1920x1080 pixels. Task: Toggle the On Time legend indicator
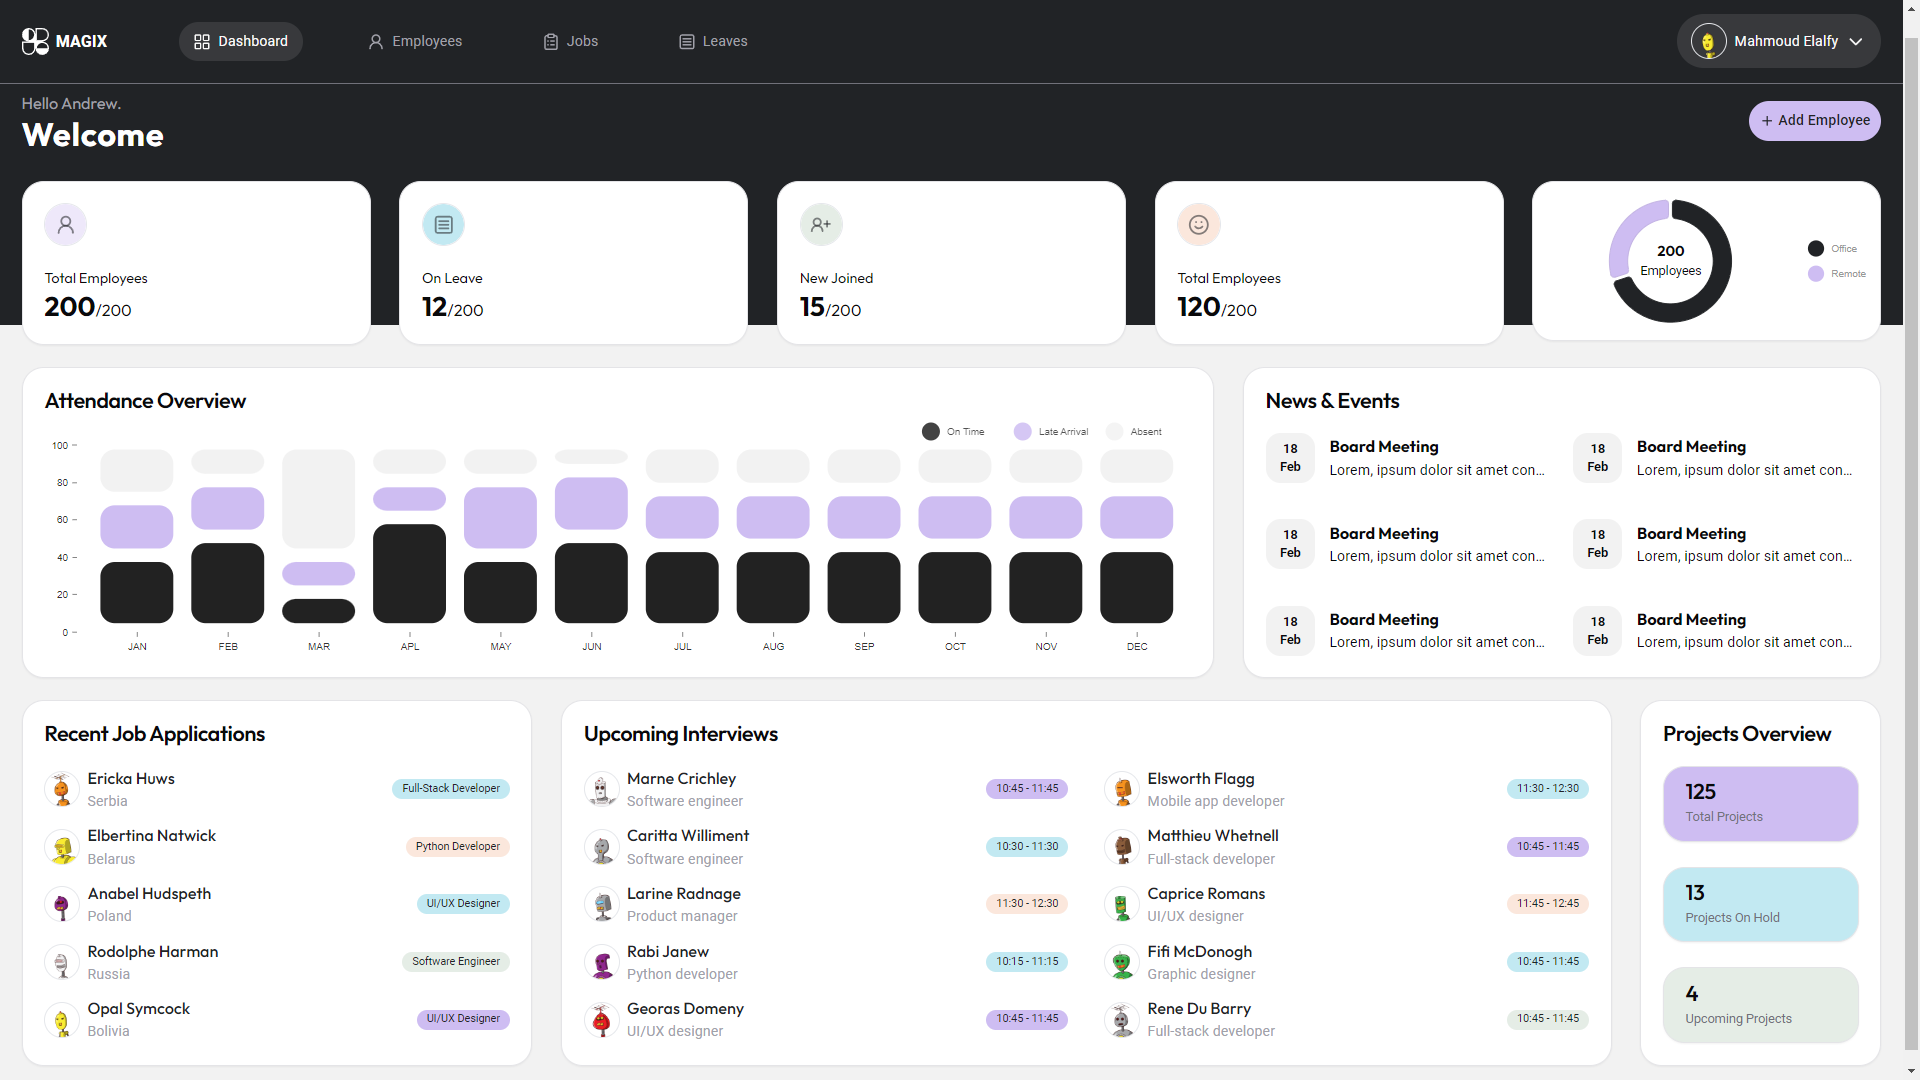click(x=930, y=431)
